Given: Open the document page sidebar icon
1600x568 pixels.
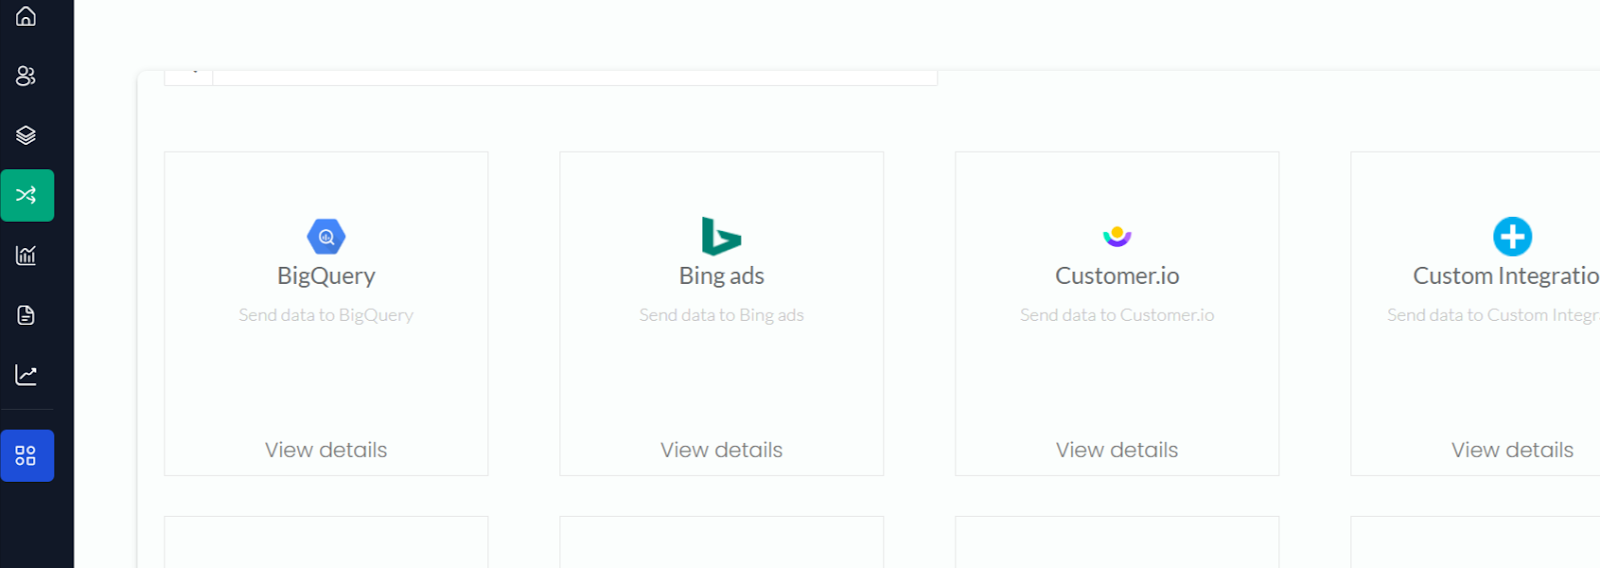Looking at the screenshot, I should [26, 315].
